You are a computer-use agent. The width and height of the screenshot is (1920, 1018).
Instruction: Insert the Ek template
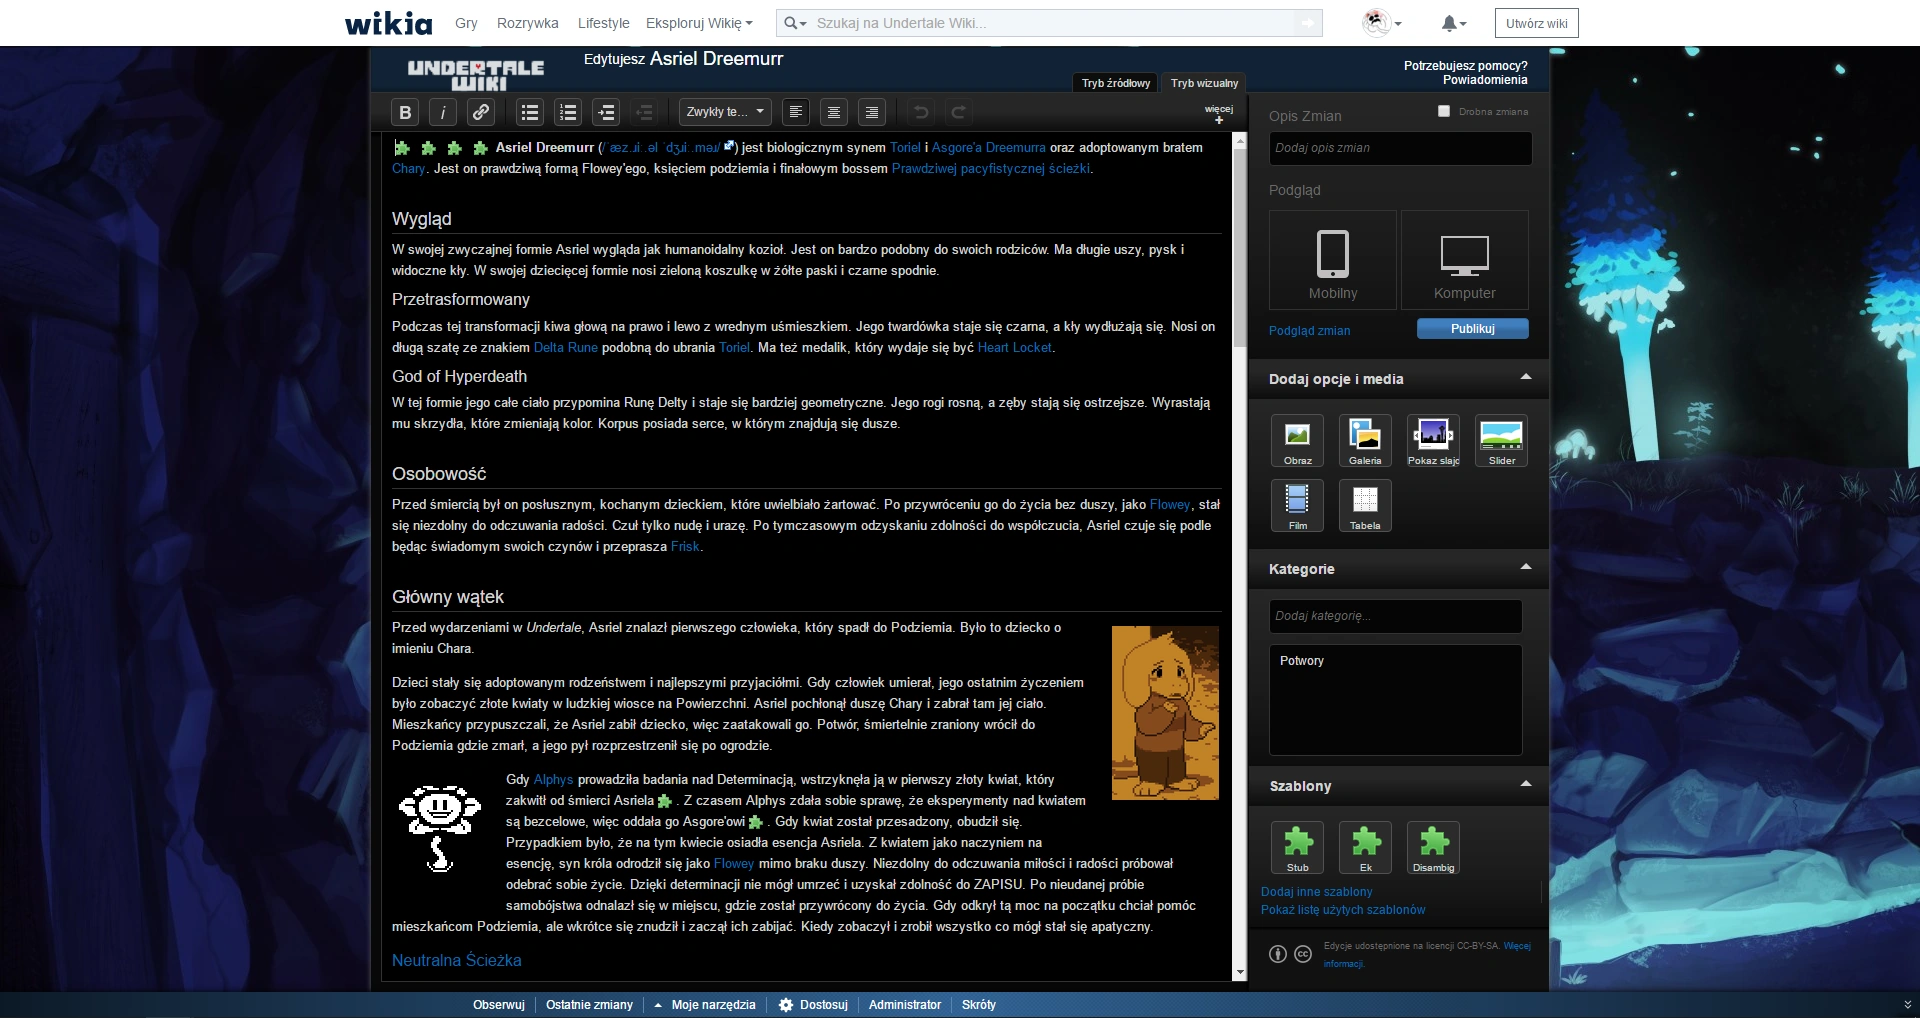pyautogui.click(x=1365, y=848)
